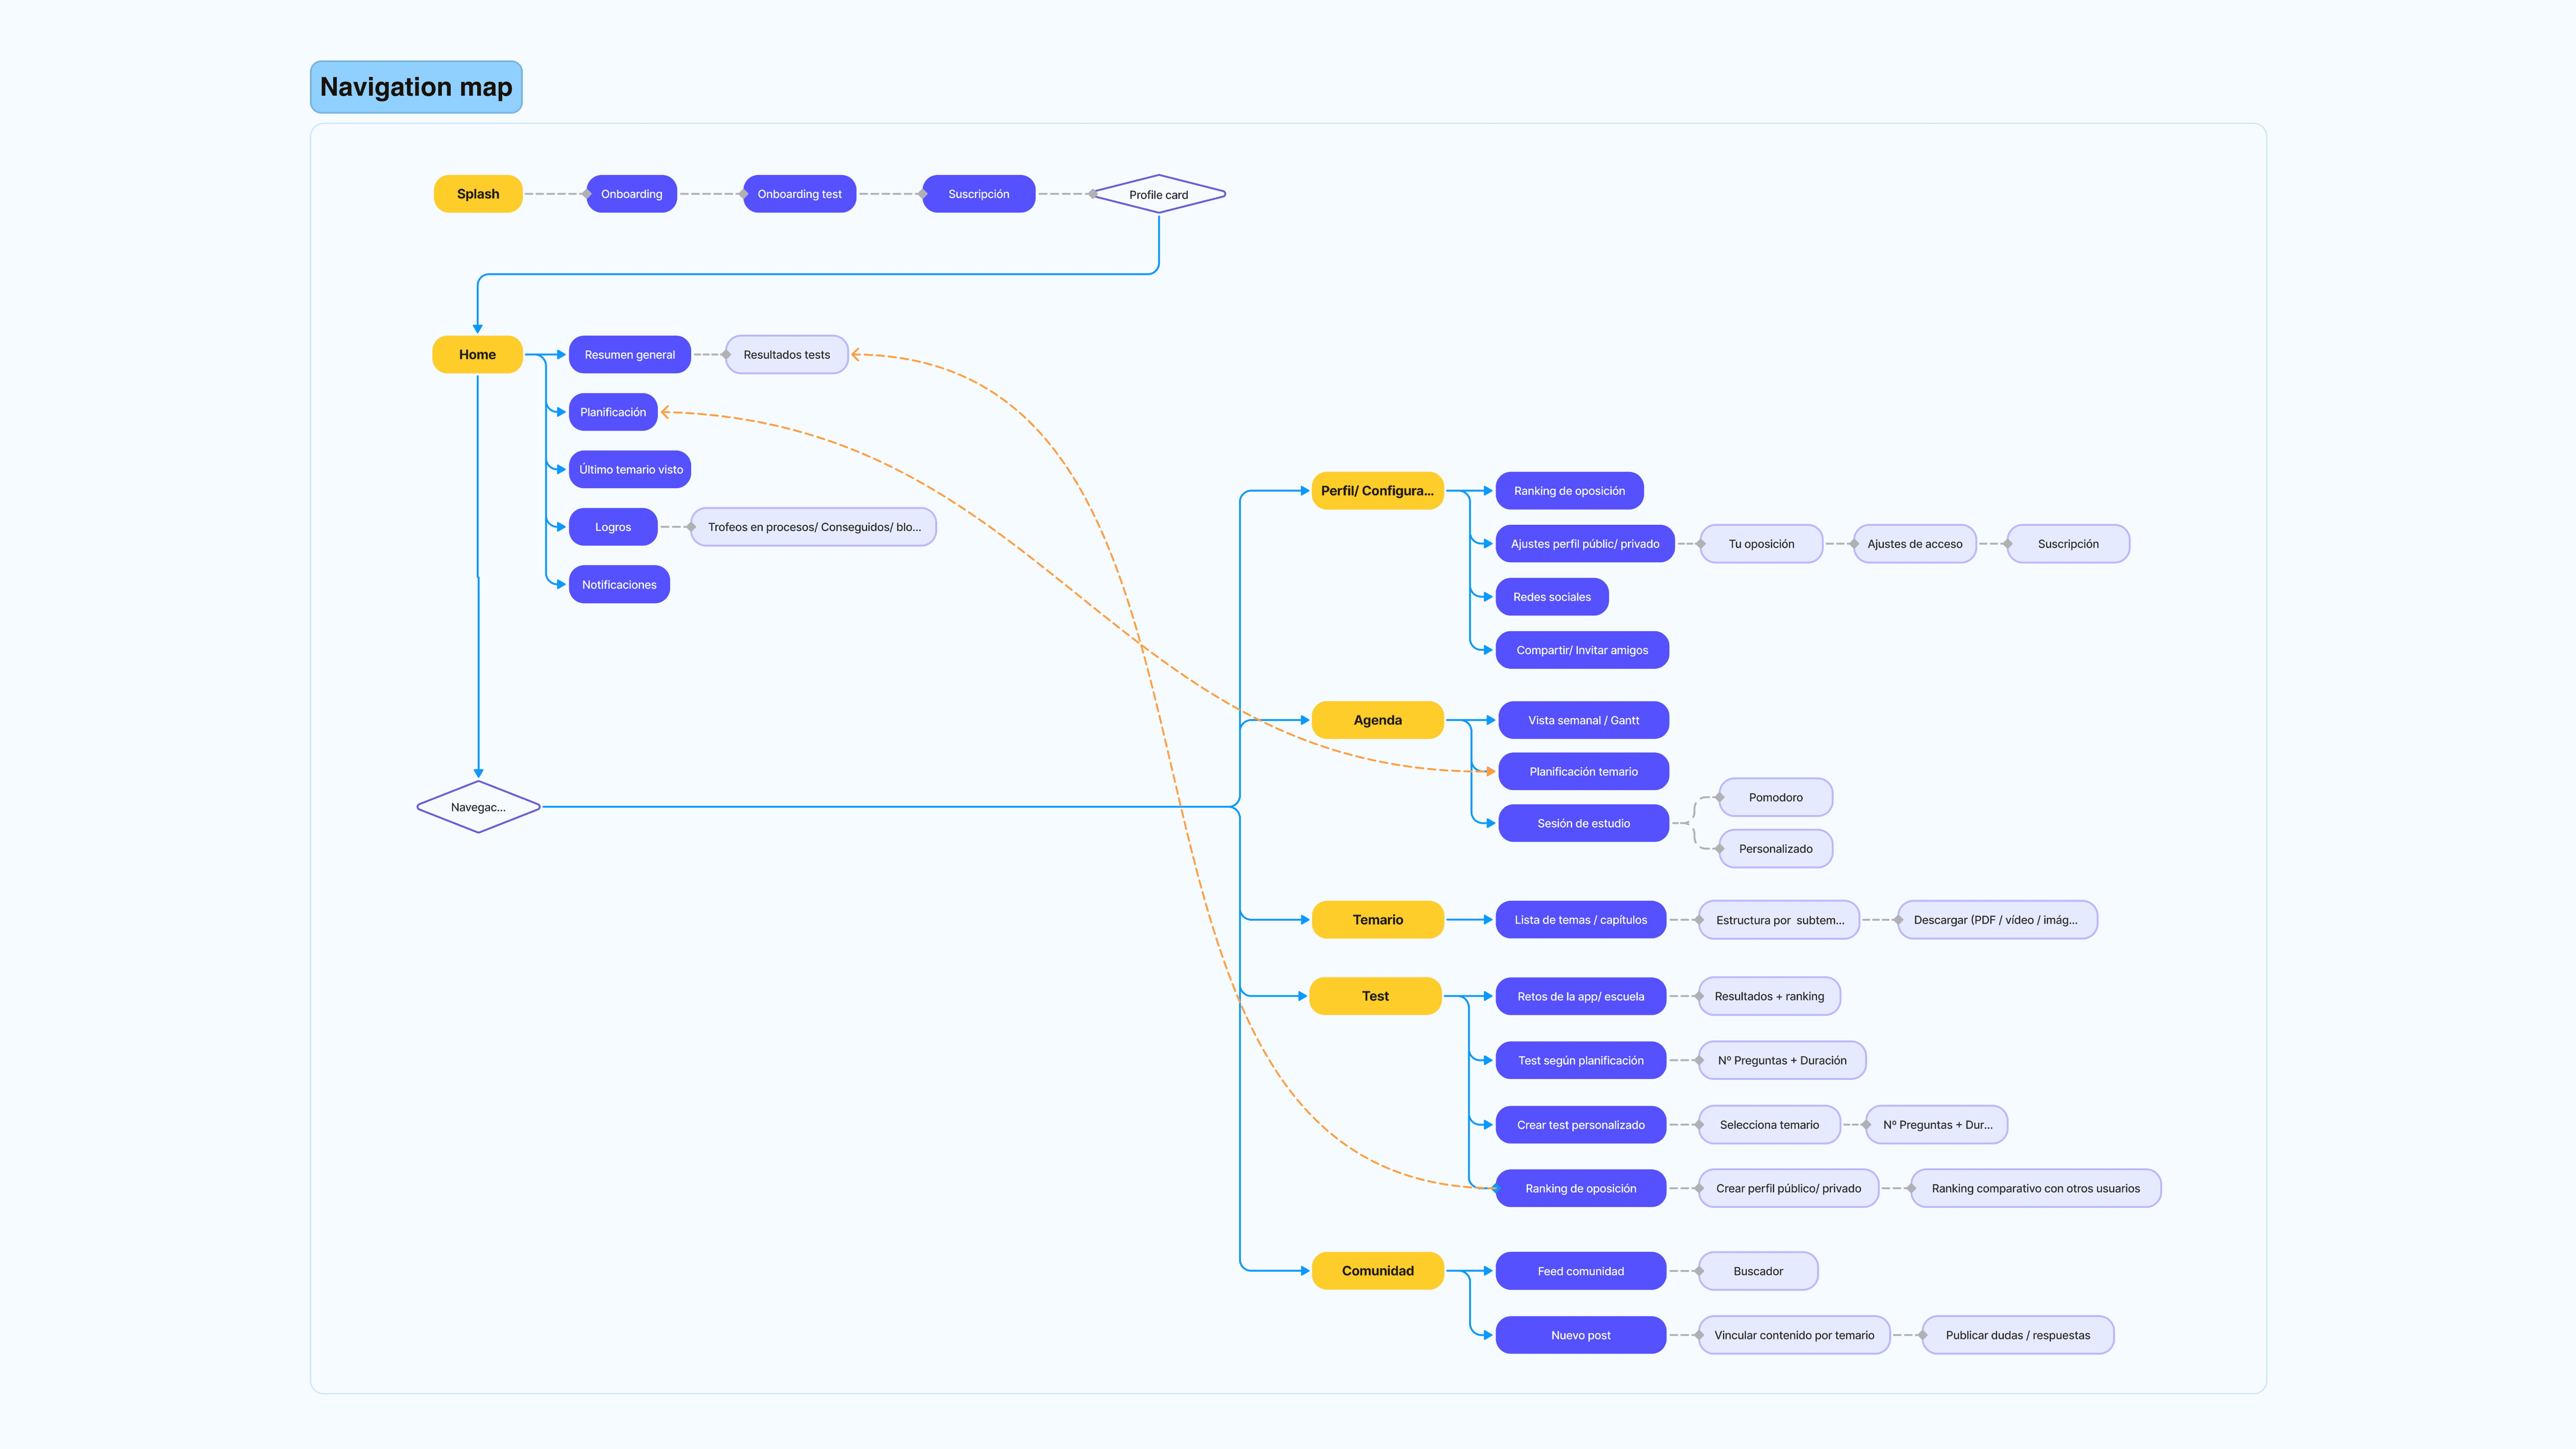Viewport: 2576px width, 1449px height.
Task: Click the Navigation map title label
Action: click(x=416, y=87)
